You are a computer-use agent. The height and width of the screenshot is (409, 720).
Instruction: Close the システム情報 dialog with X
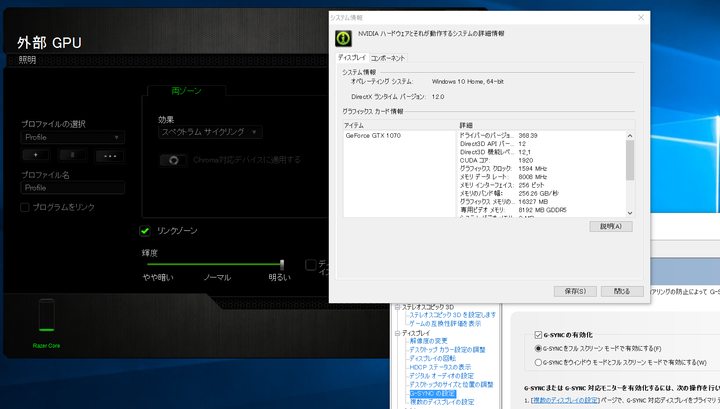point(641,17)
